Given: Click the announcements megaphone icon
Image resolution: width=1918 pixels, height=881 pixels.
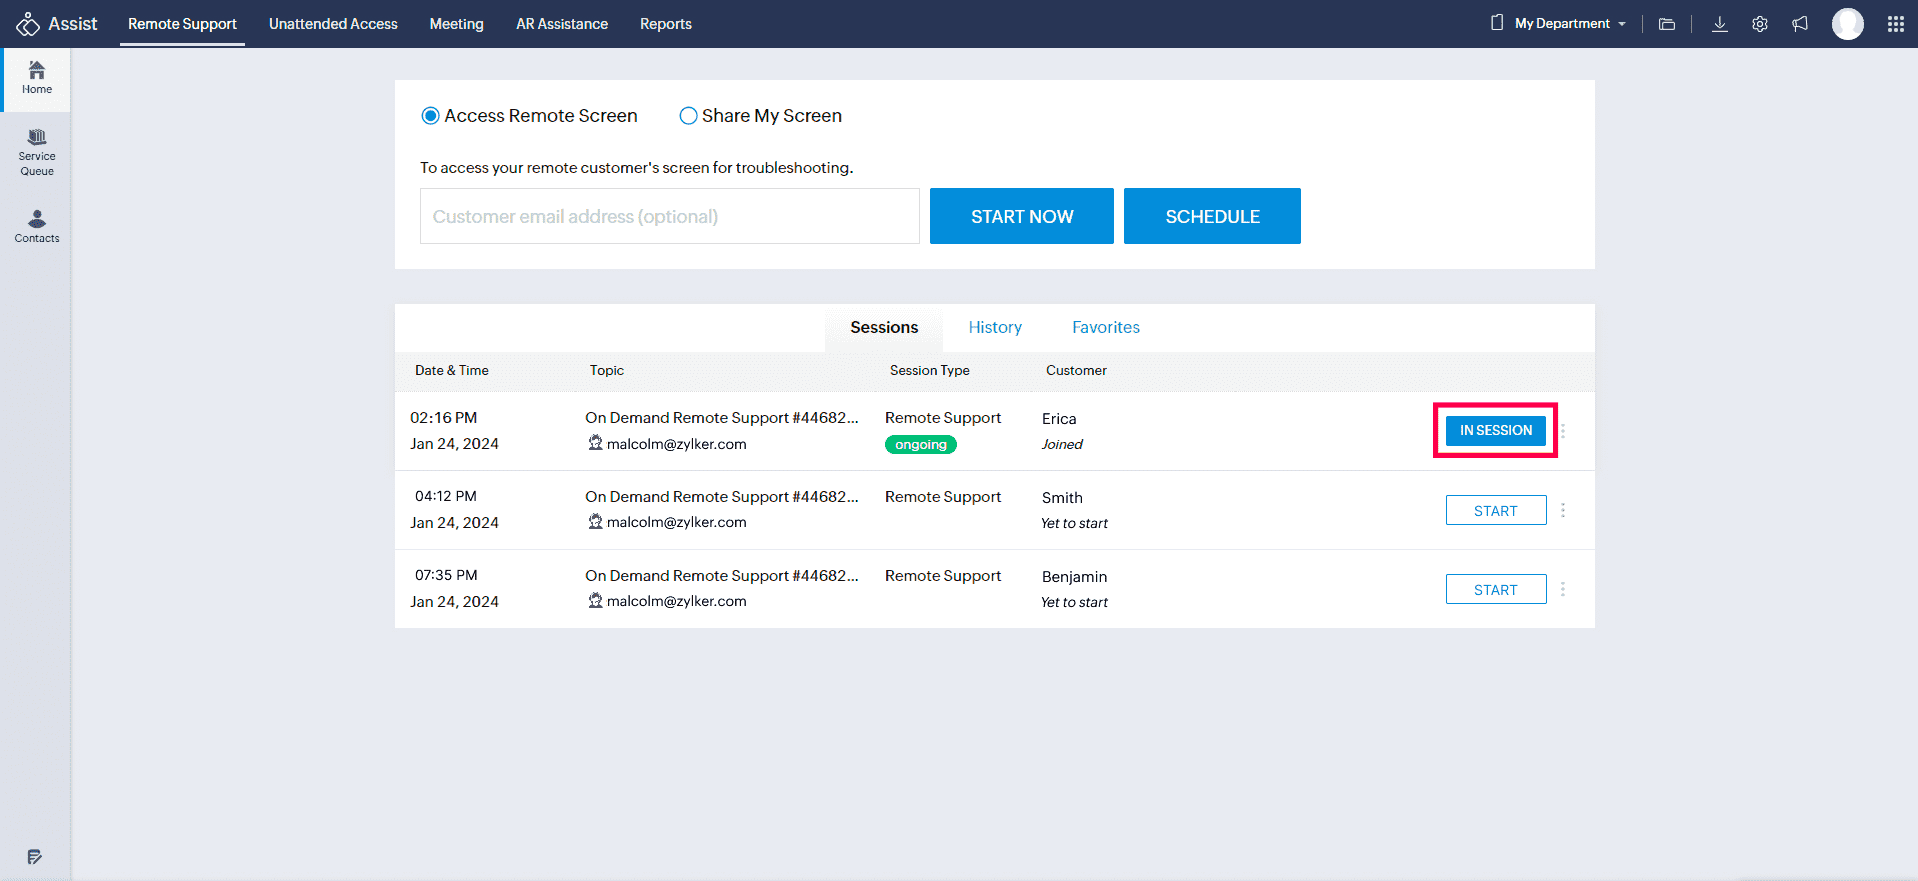Looking at the screenshot, I should [x=1800, y=24].
